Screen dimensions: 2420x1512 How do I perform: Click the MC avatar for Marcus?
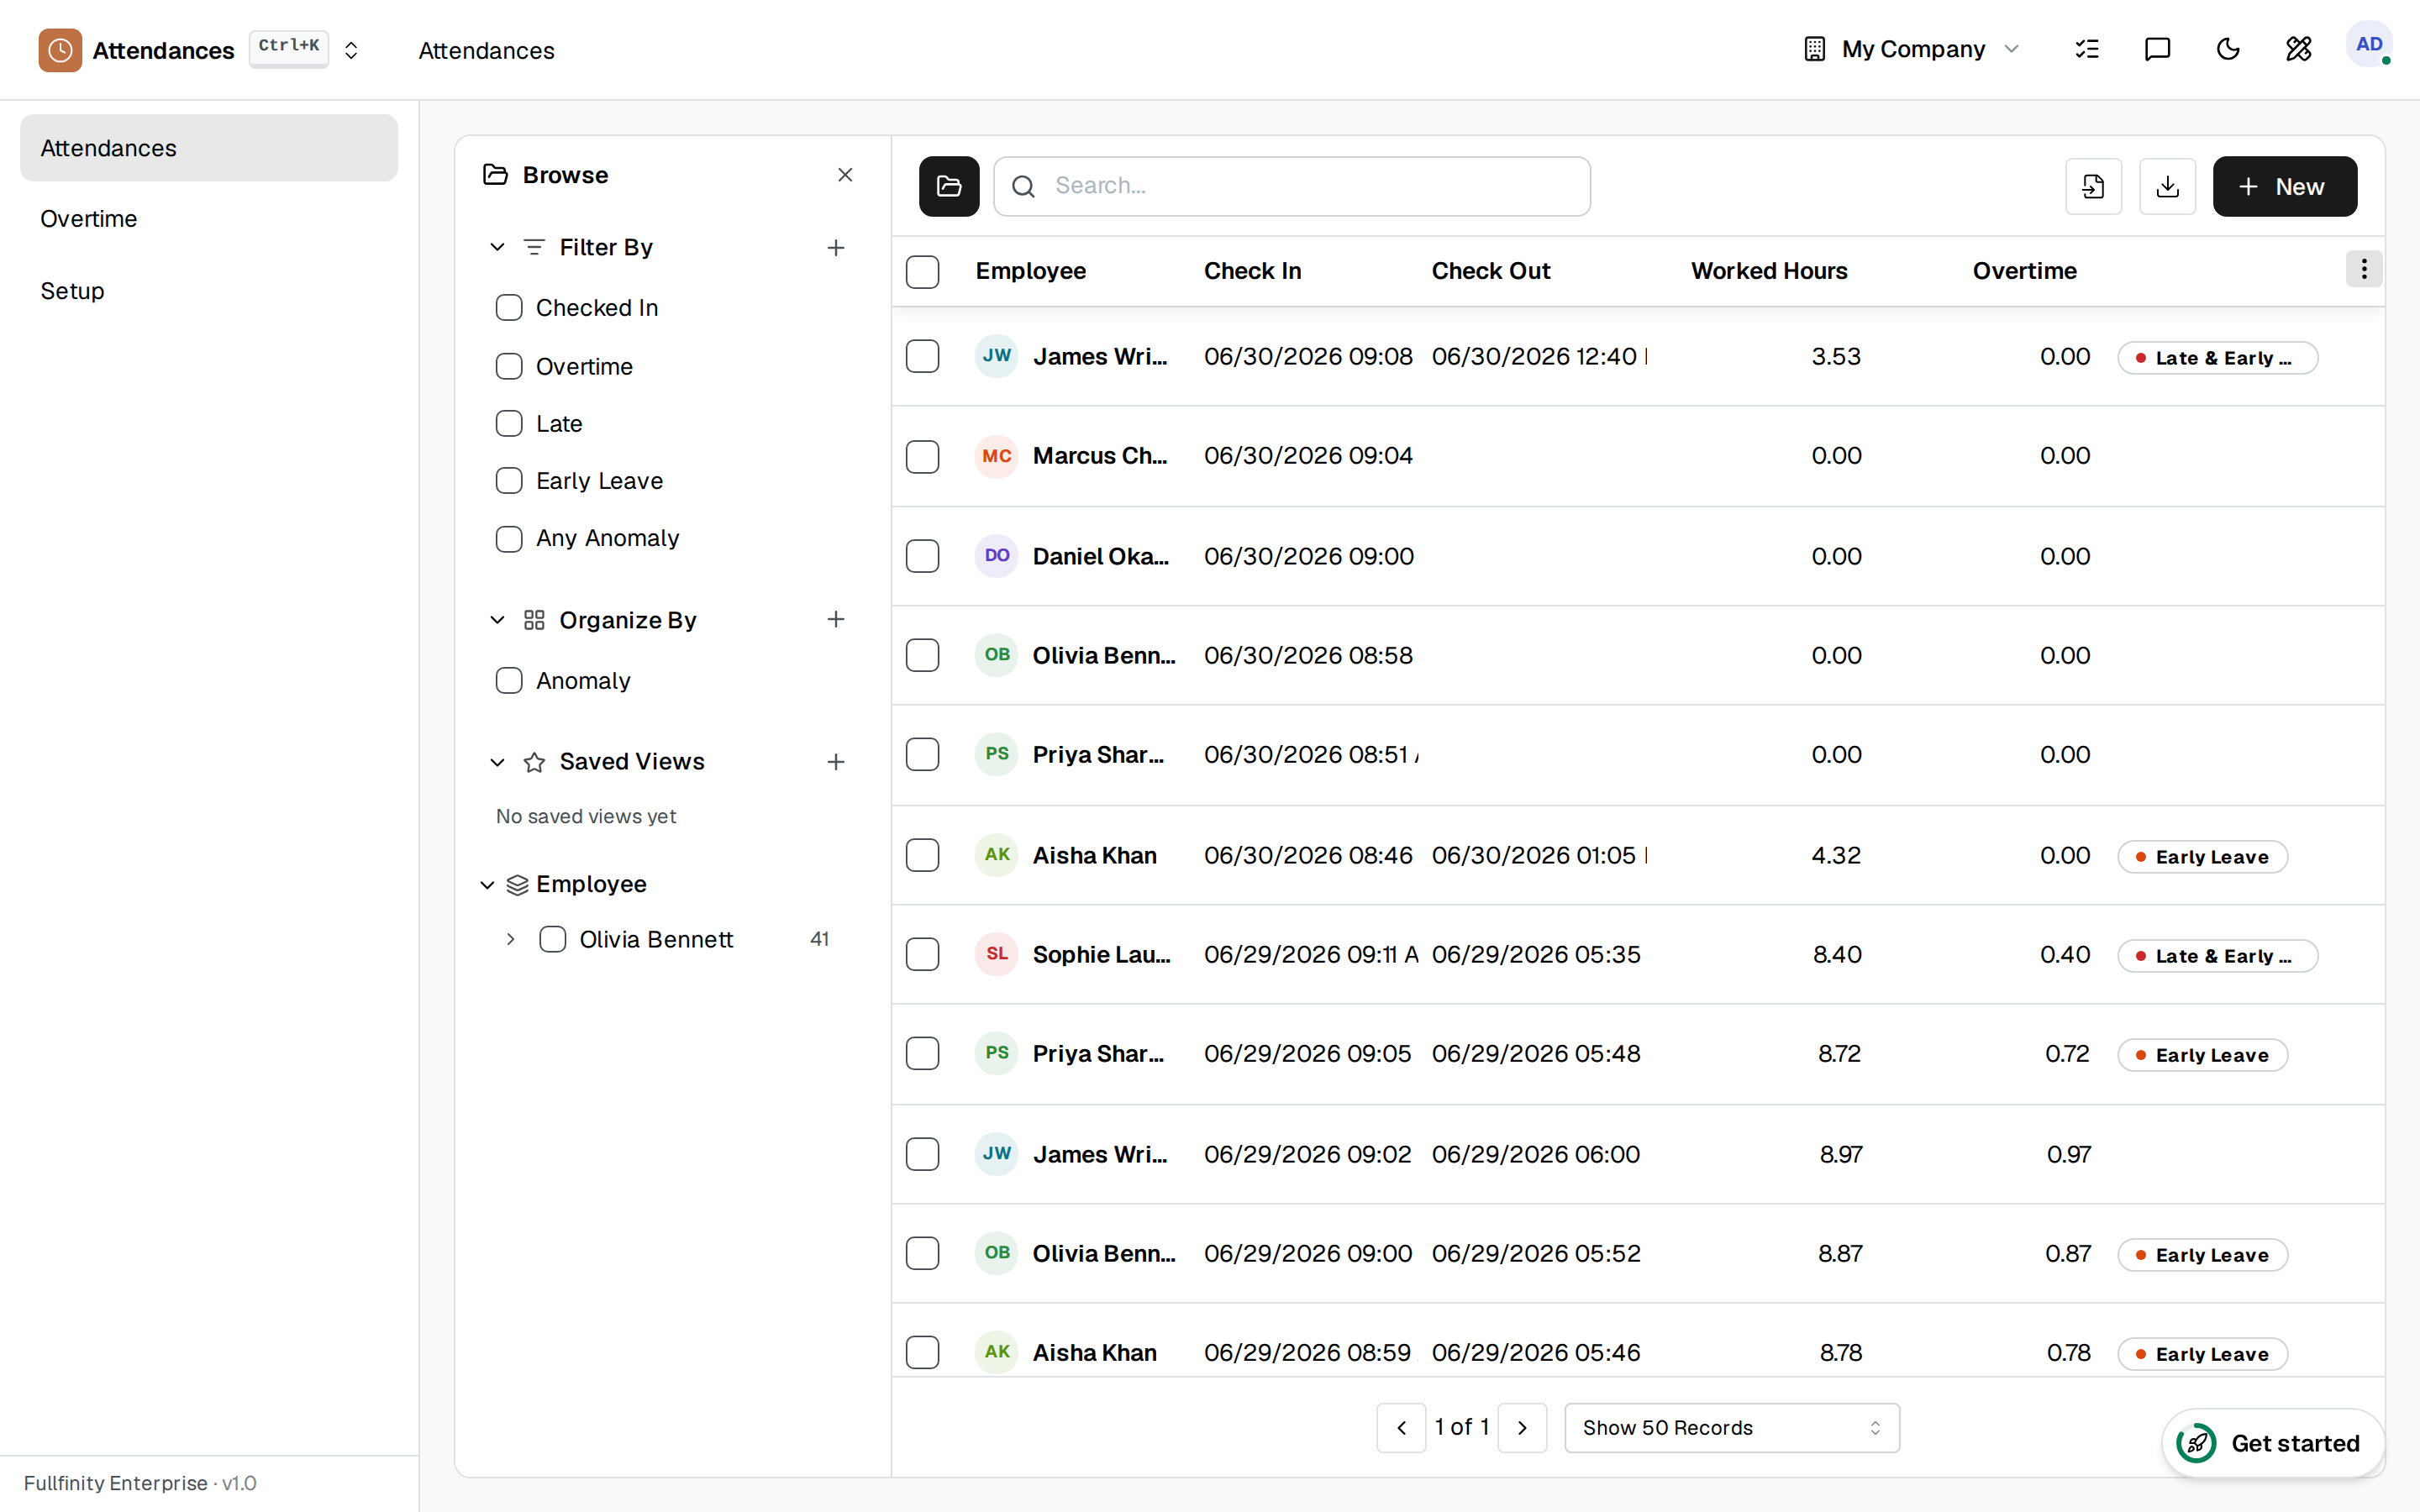996,456
